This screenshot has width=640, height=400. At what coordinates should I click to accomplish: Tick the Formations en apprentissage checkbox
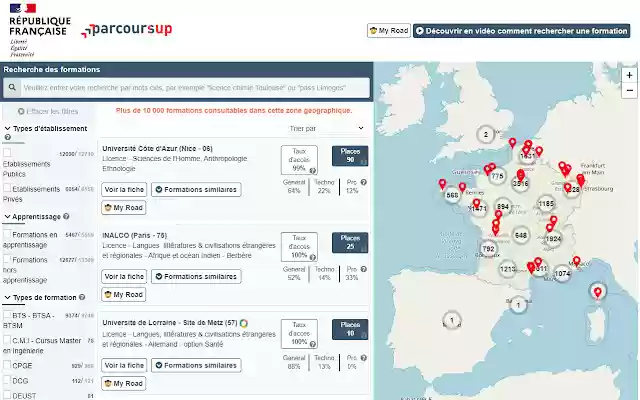pyautogui.click(x=8, y=235)
